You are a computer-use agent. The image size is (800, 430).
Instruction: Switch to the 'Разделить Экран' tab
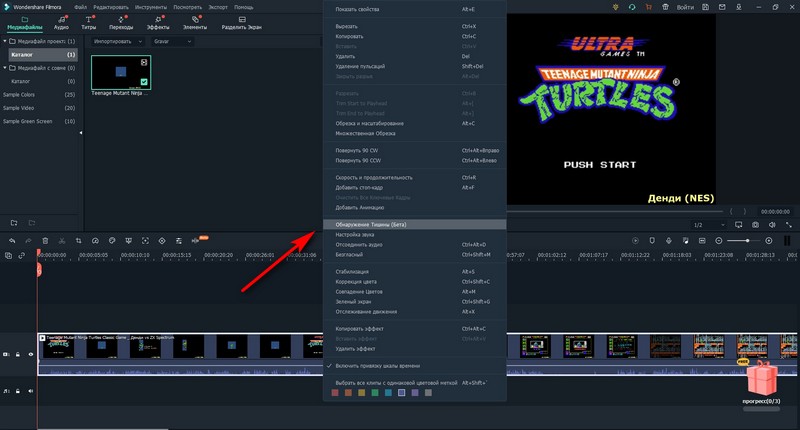click(x=241, y=23)
